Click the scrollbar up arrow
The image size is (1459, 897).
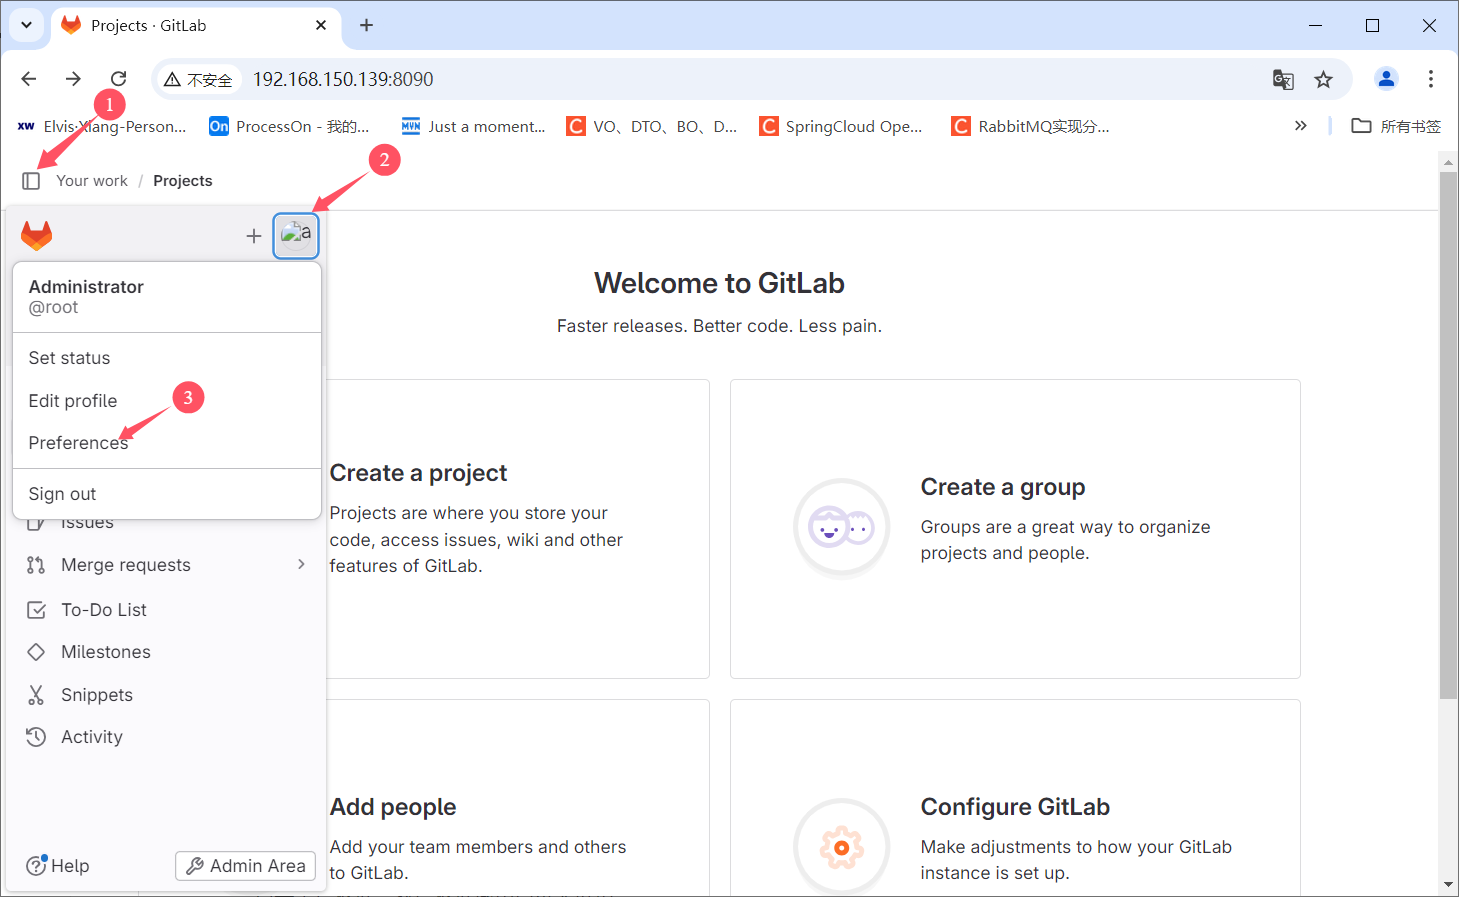click(x=1448, y=161)
